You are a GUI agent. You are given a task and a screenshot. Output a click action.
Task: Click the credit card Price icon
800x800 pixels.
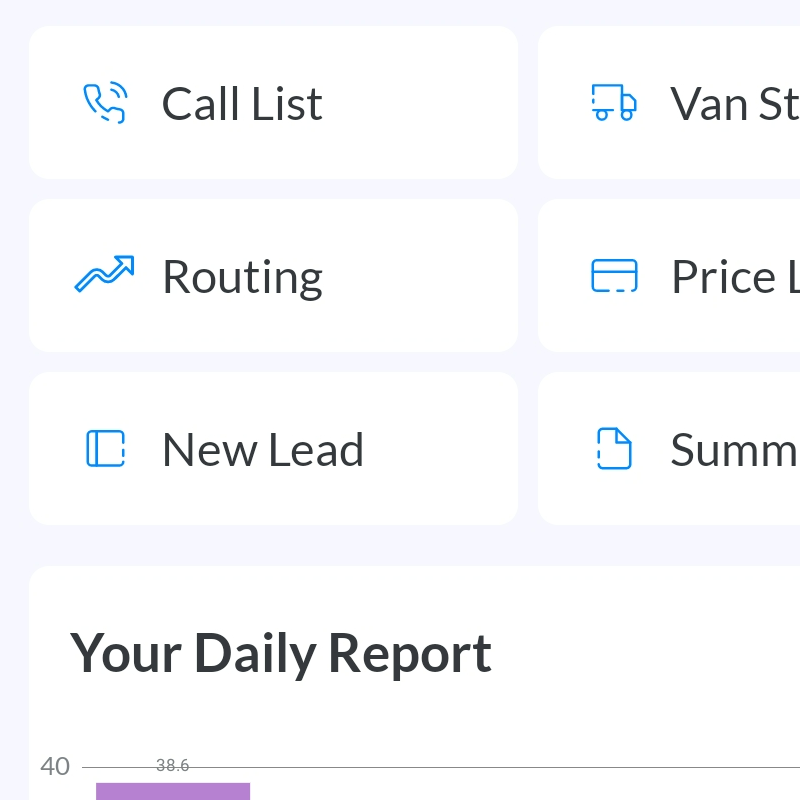614,276
